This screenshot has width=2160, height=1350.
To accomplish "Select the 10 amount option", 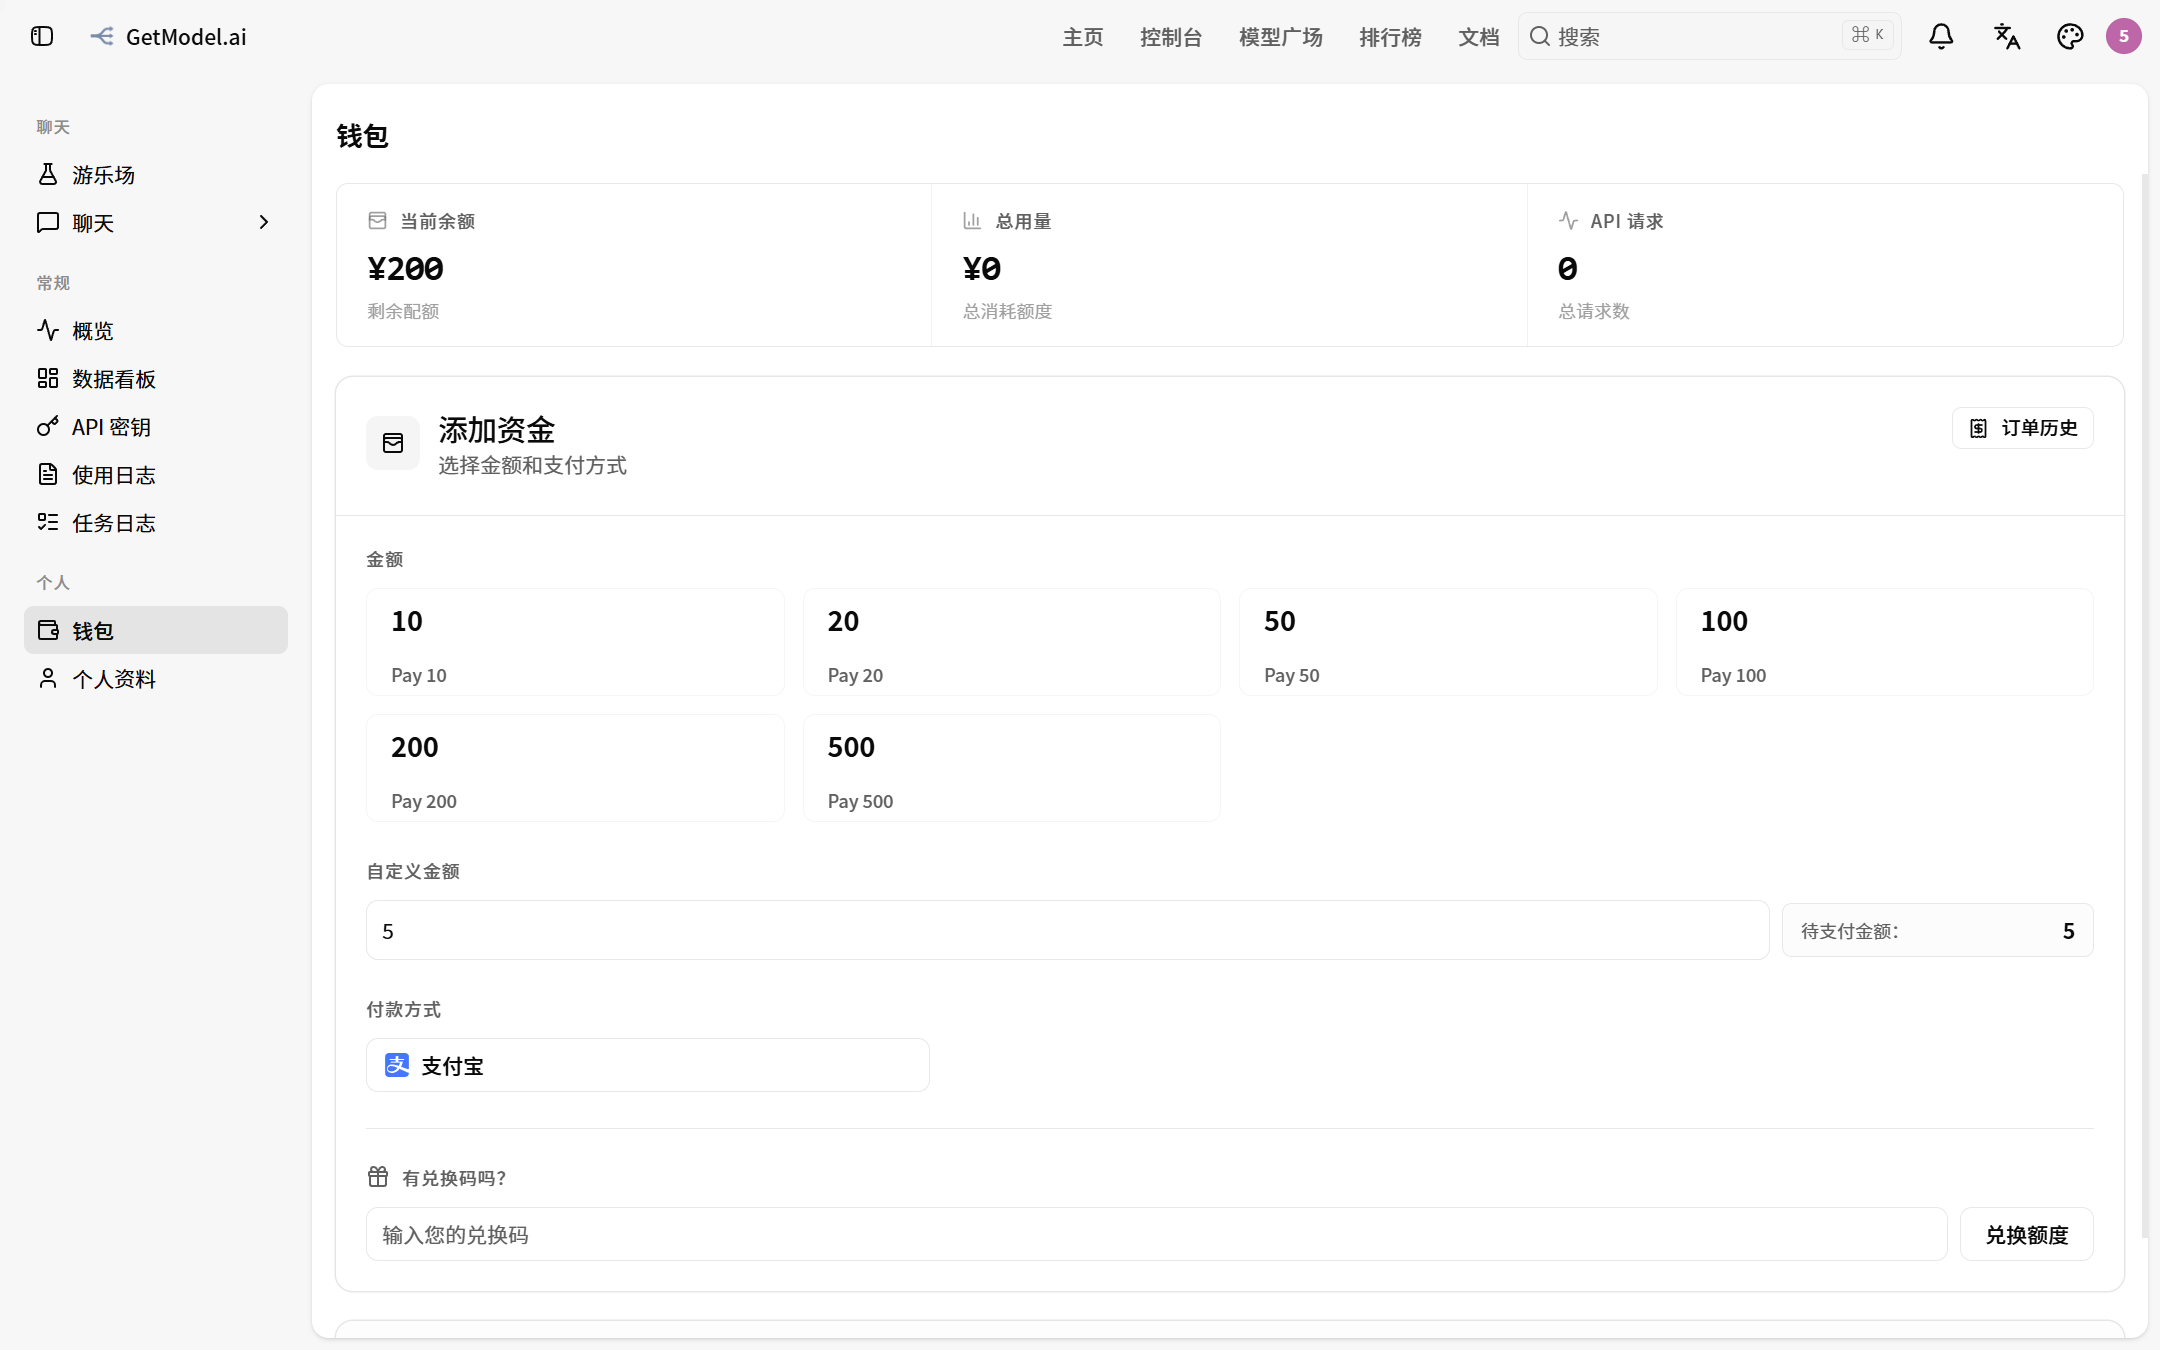I will 575,642.
